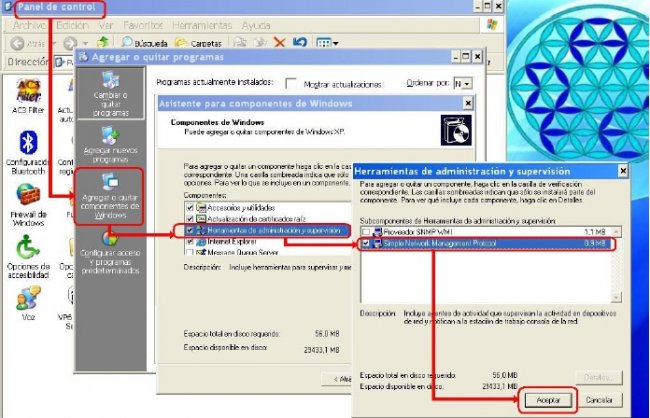Screen dimensions: 650x418
Task: Click the Atrás button in components wizard
Action: pos(337,379)
